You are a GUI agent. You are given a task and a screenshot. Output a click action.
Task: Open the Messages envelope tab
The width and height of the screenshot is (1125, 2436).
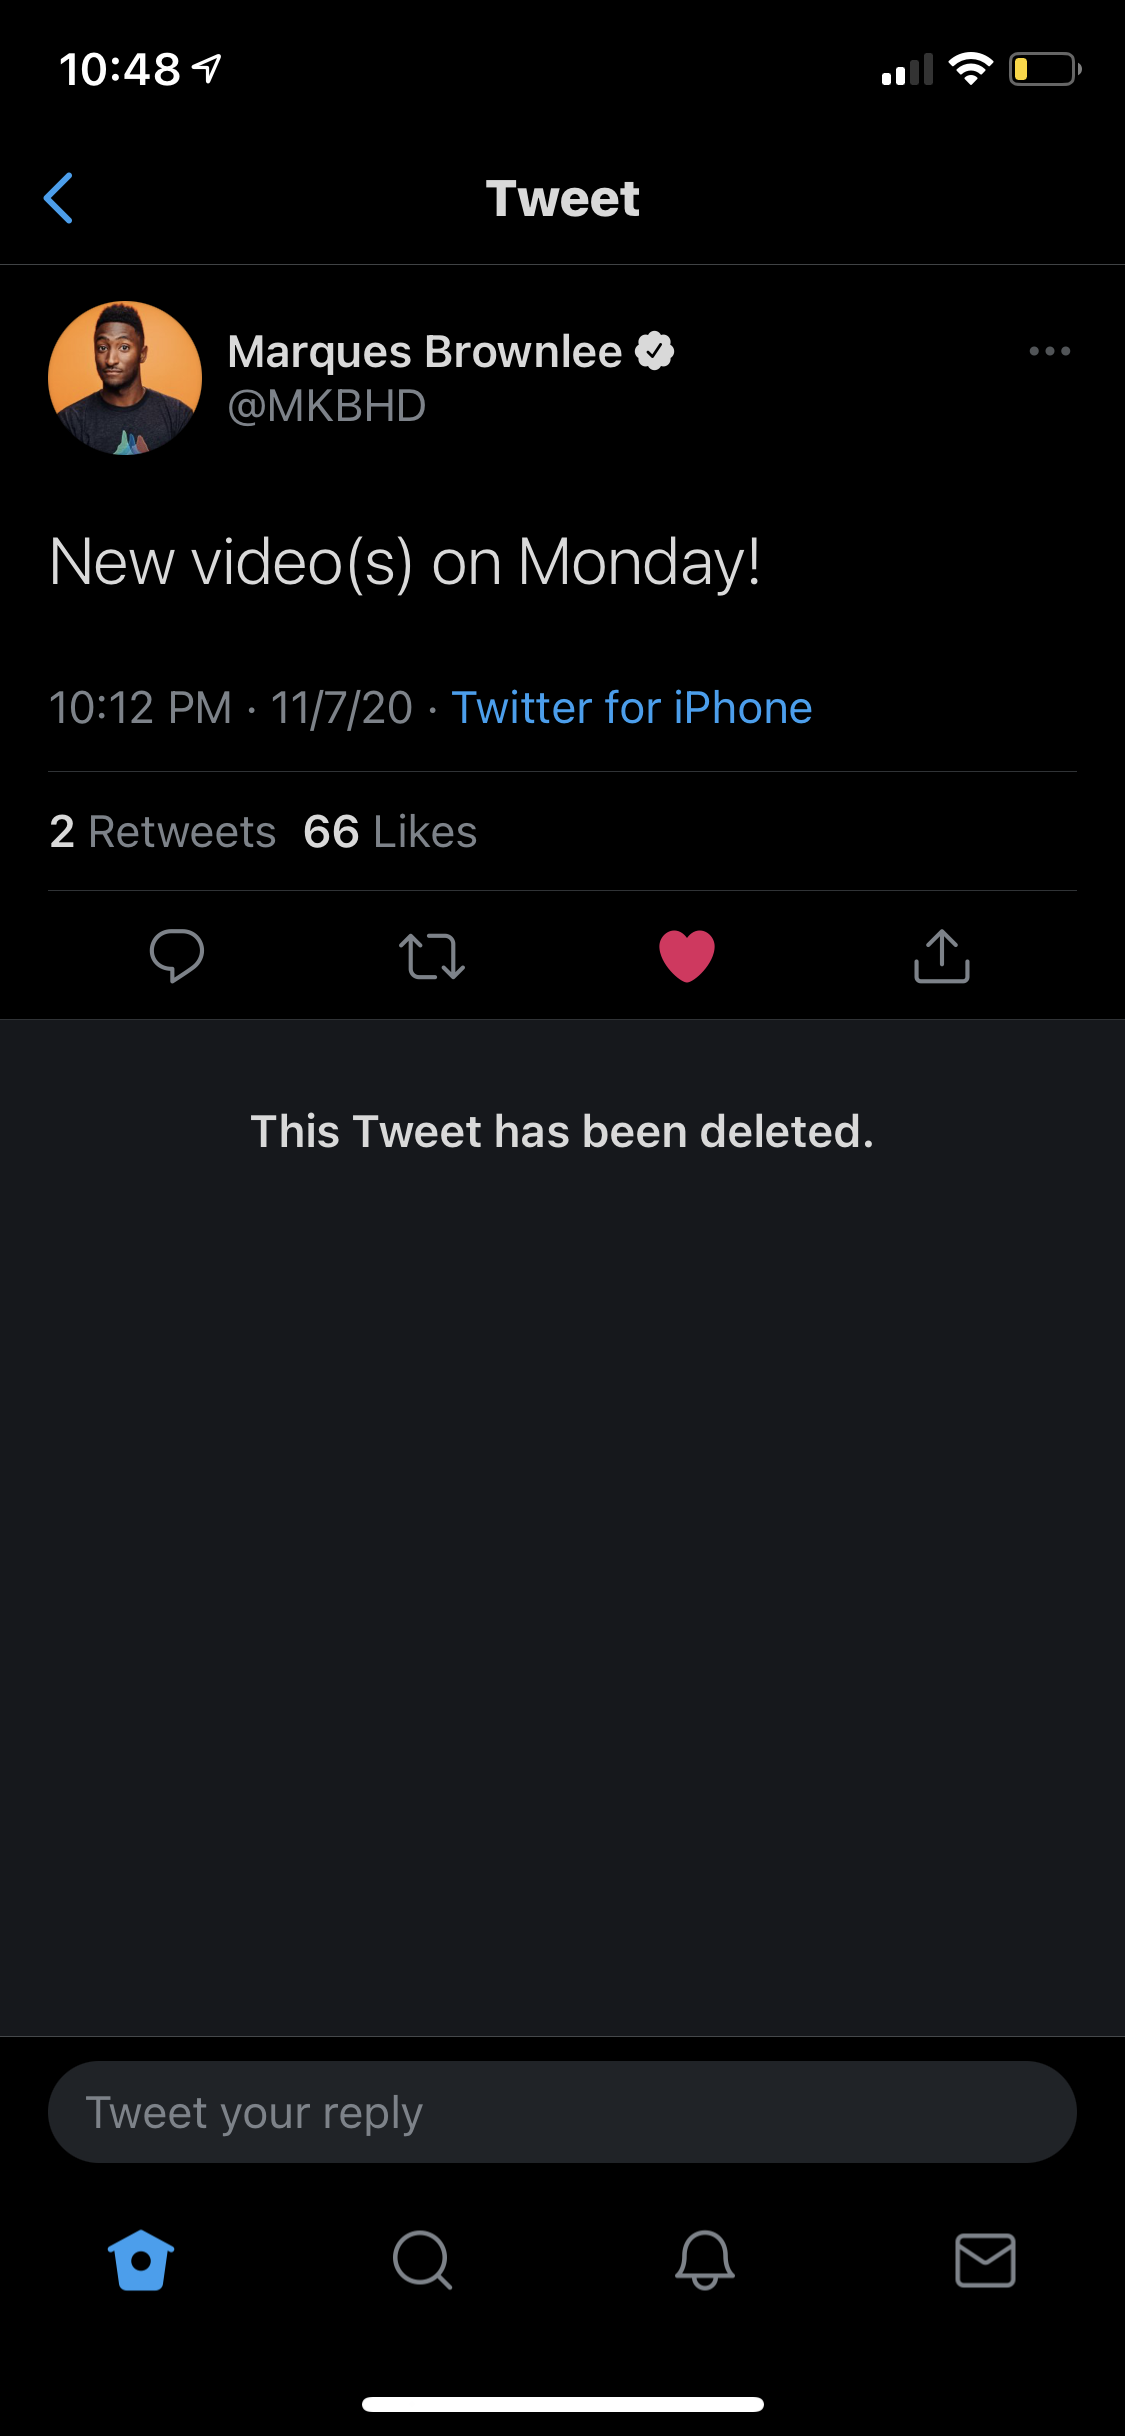point(985,2260)
